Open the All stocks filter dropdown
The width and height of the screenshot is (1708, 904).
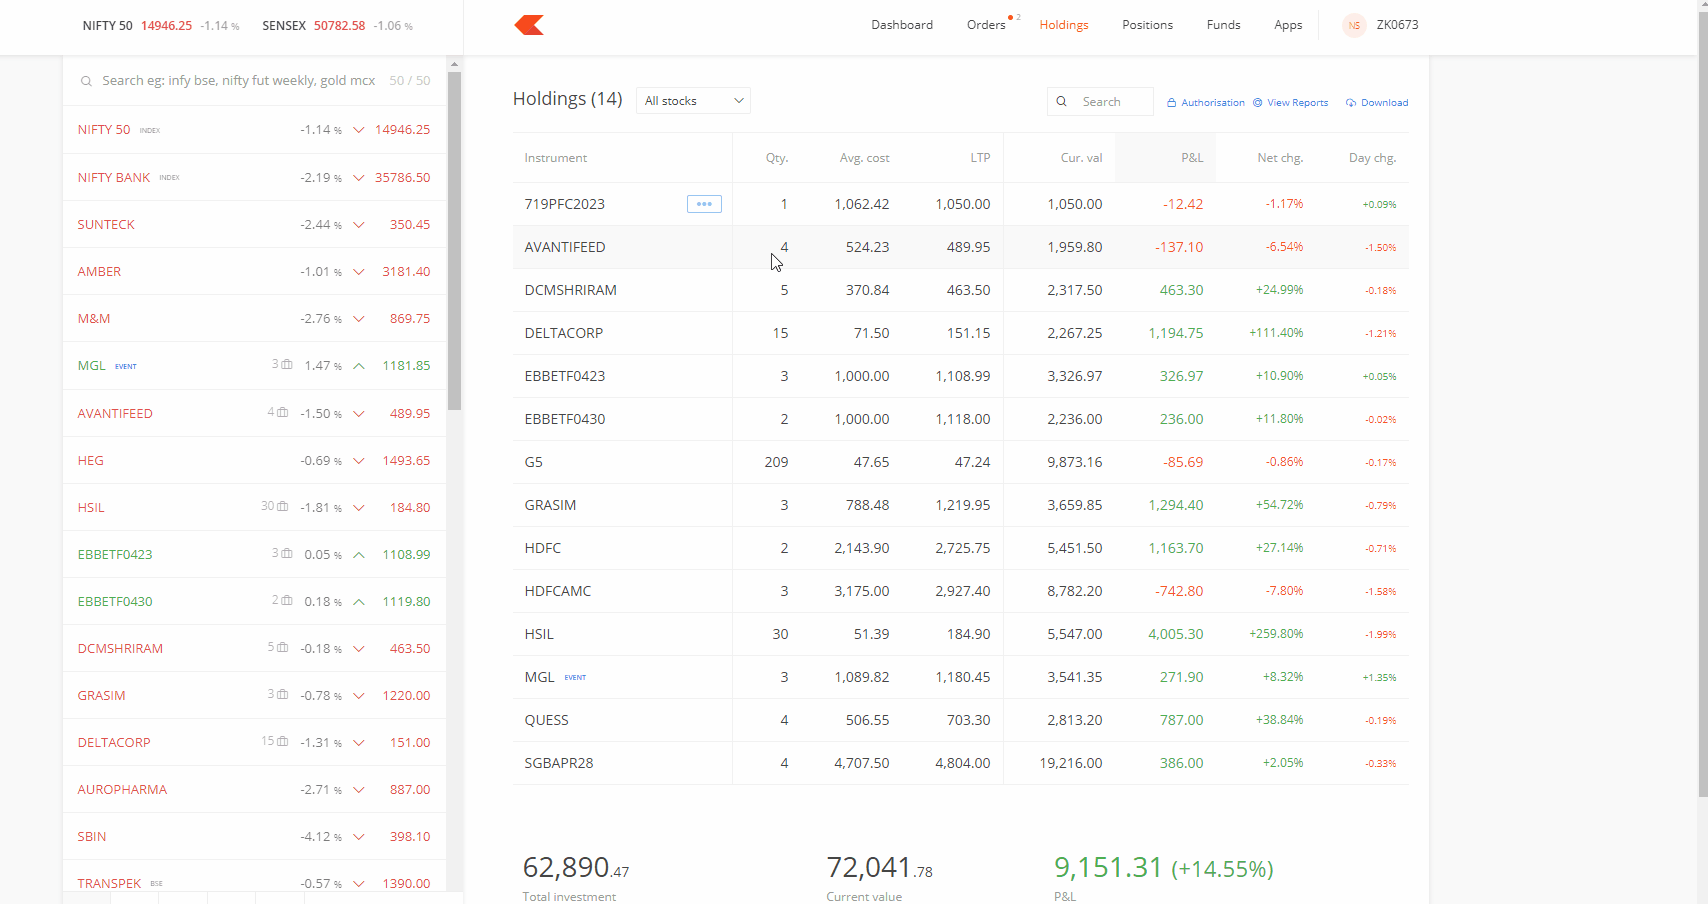[x=693, y=101]
